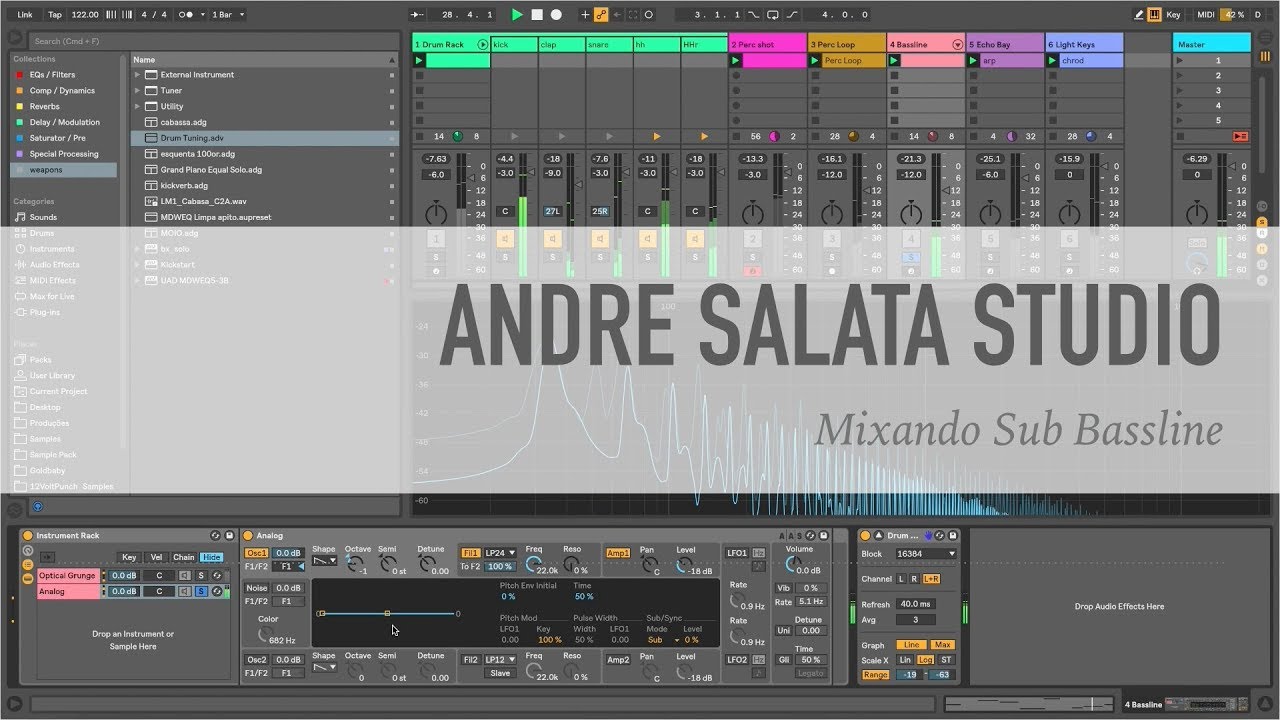Click the Tap tempo button

[x=55, y=15]
